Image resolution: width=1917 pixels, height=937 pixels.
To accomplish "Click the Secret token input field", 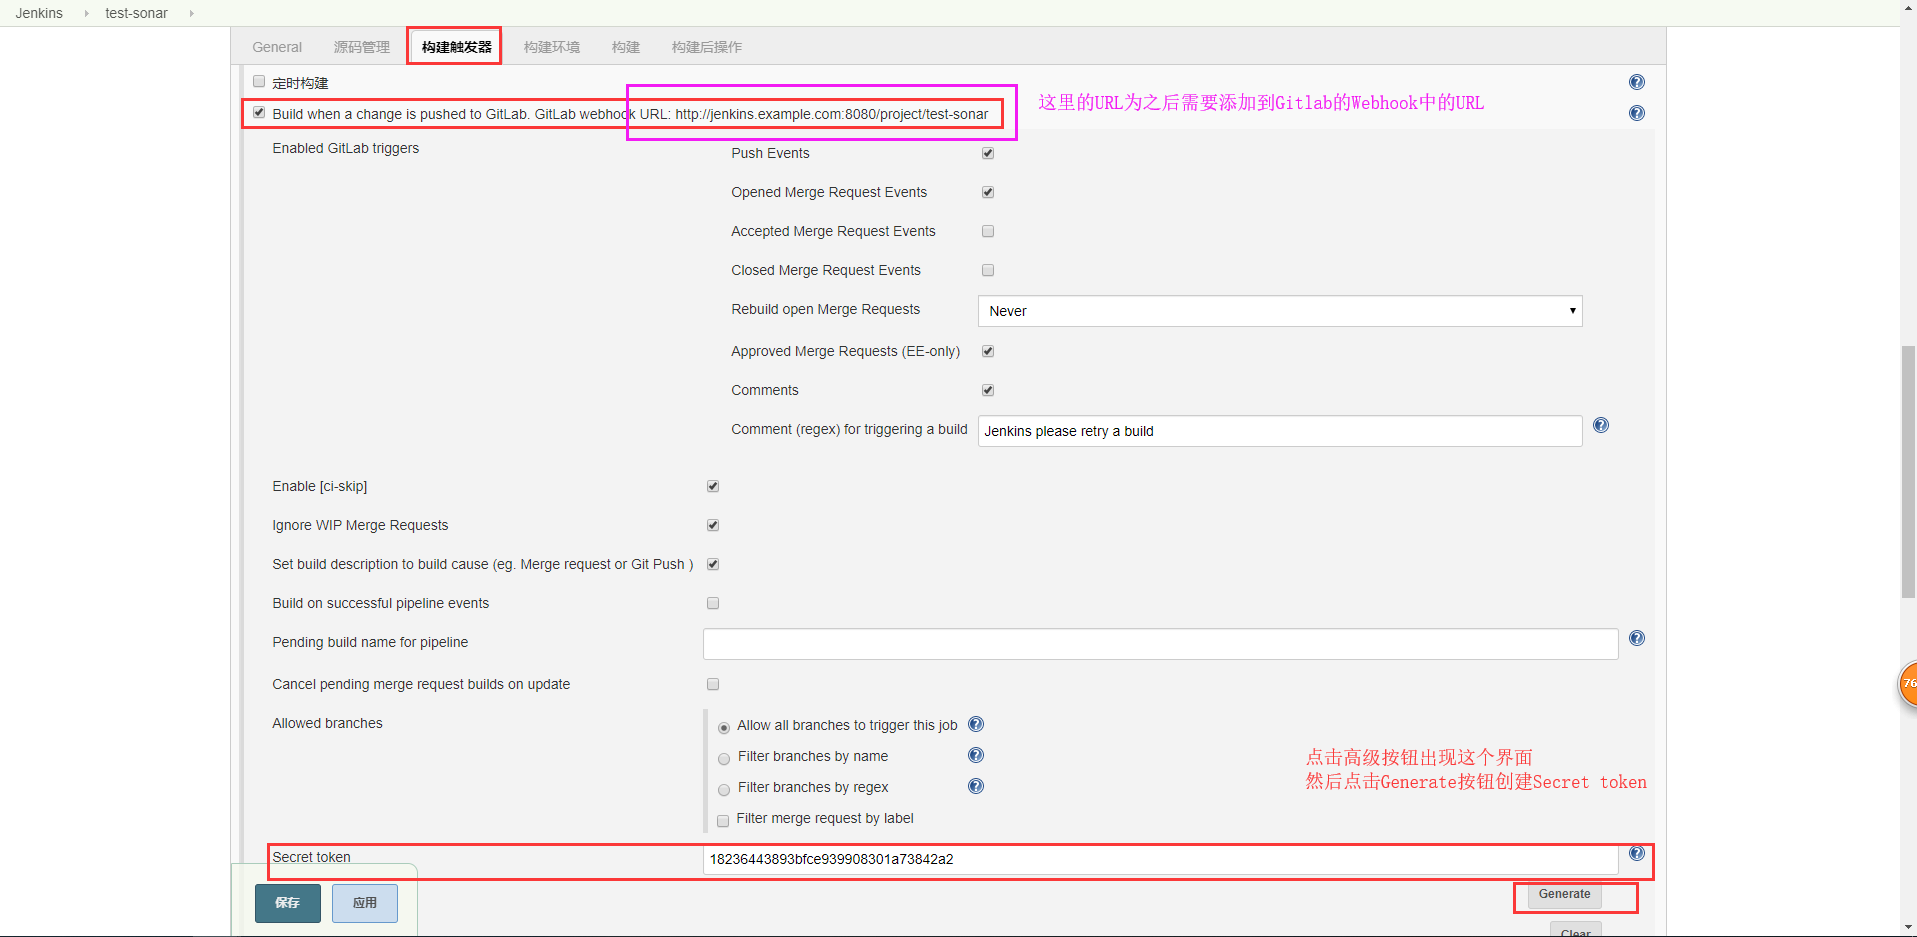I will (1160, 859).
